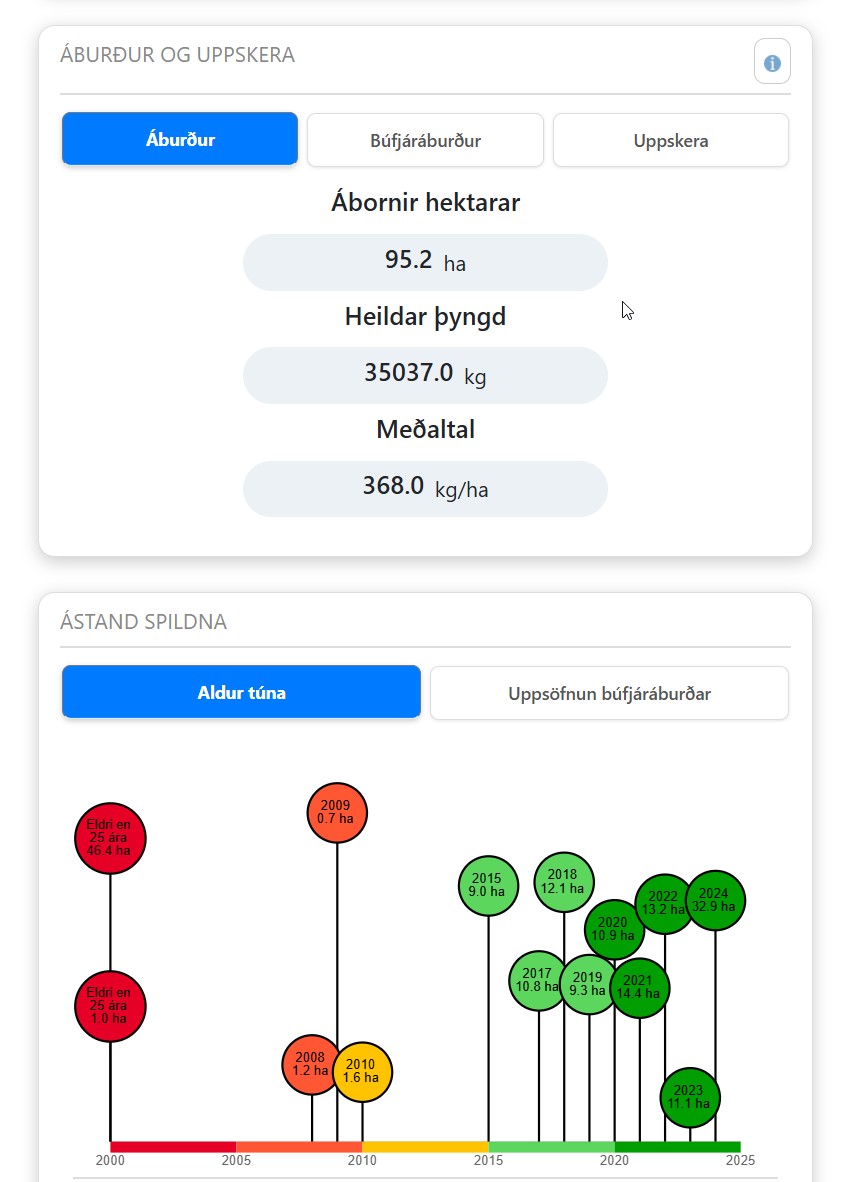Click the 35037.0 kg total weight field
850x1182 pixels.
(425, 375)
